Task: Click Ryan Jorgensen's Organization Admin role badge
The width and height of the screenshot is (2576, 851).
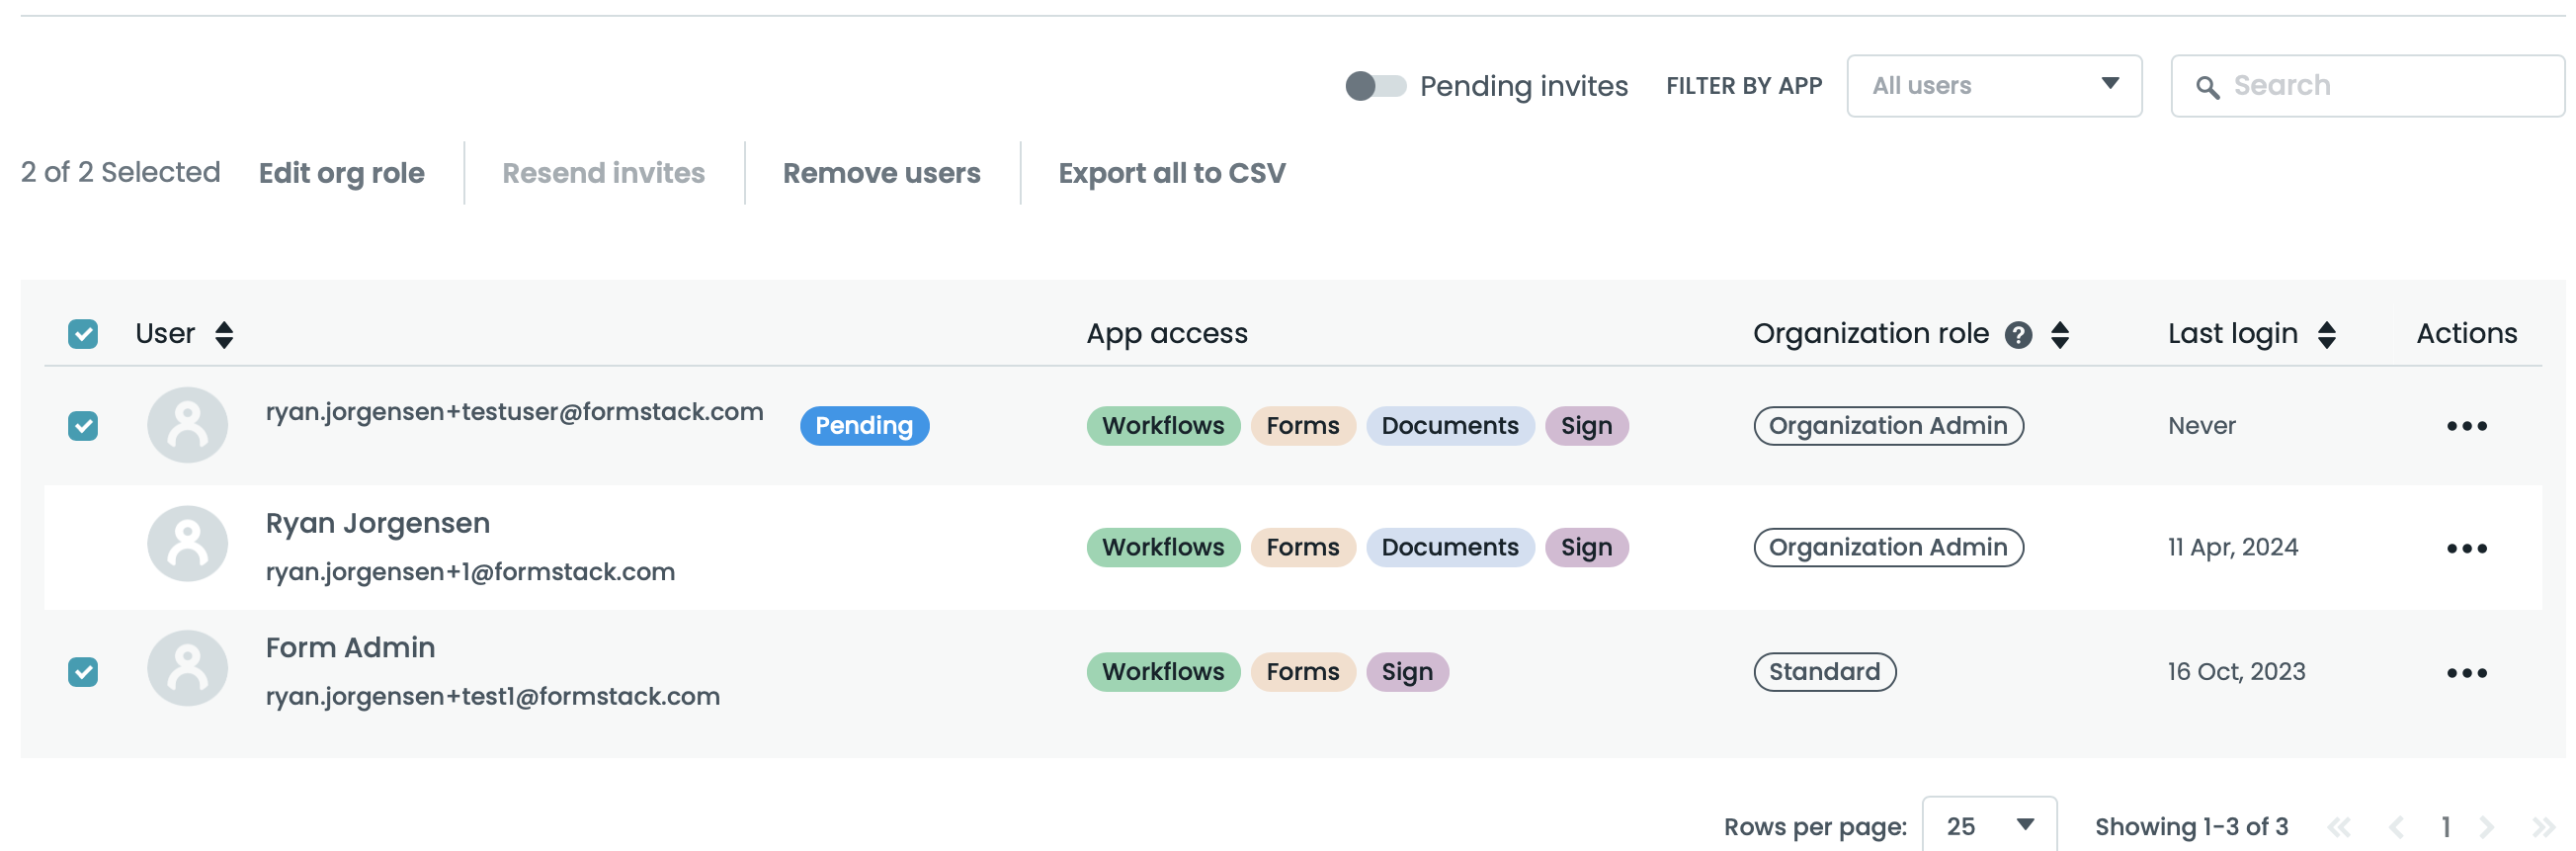Action: coord(1887,548)
